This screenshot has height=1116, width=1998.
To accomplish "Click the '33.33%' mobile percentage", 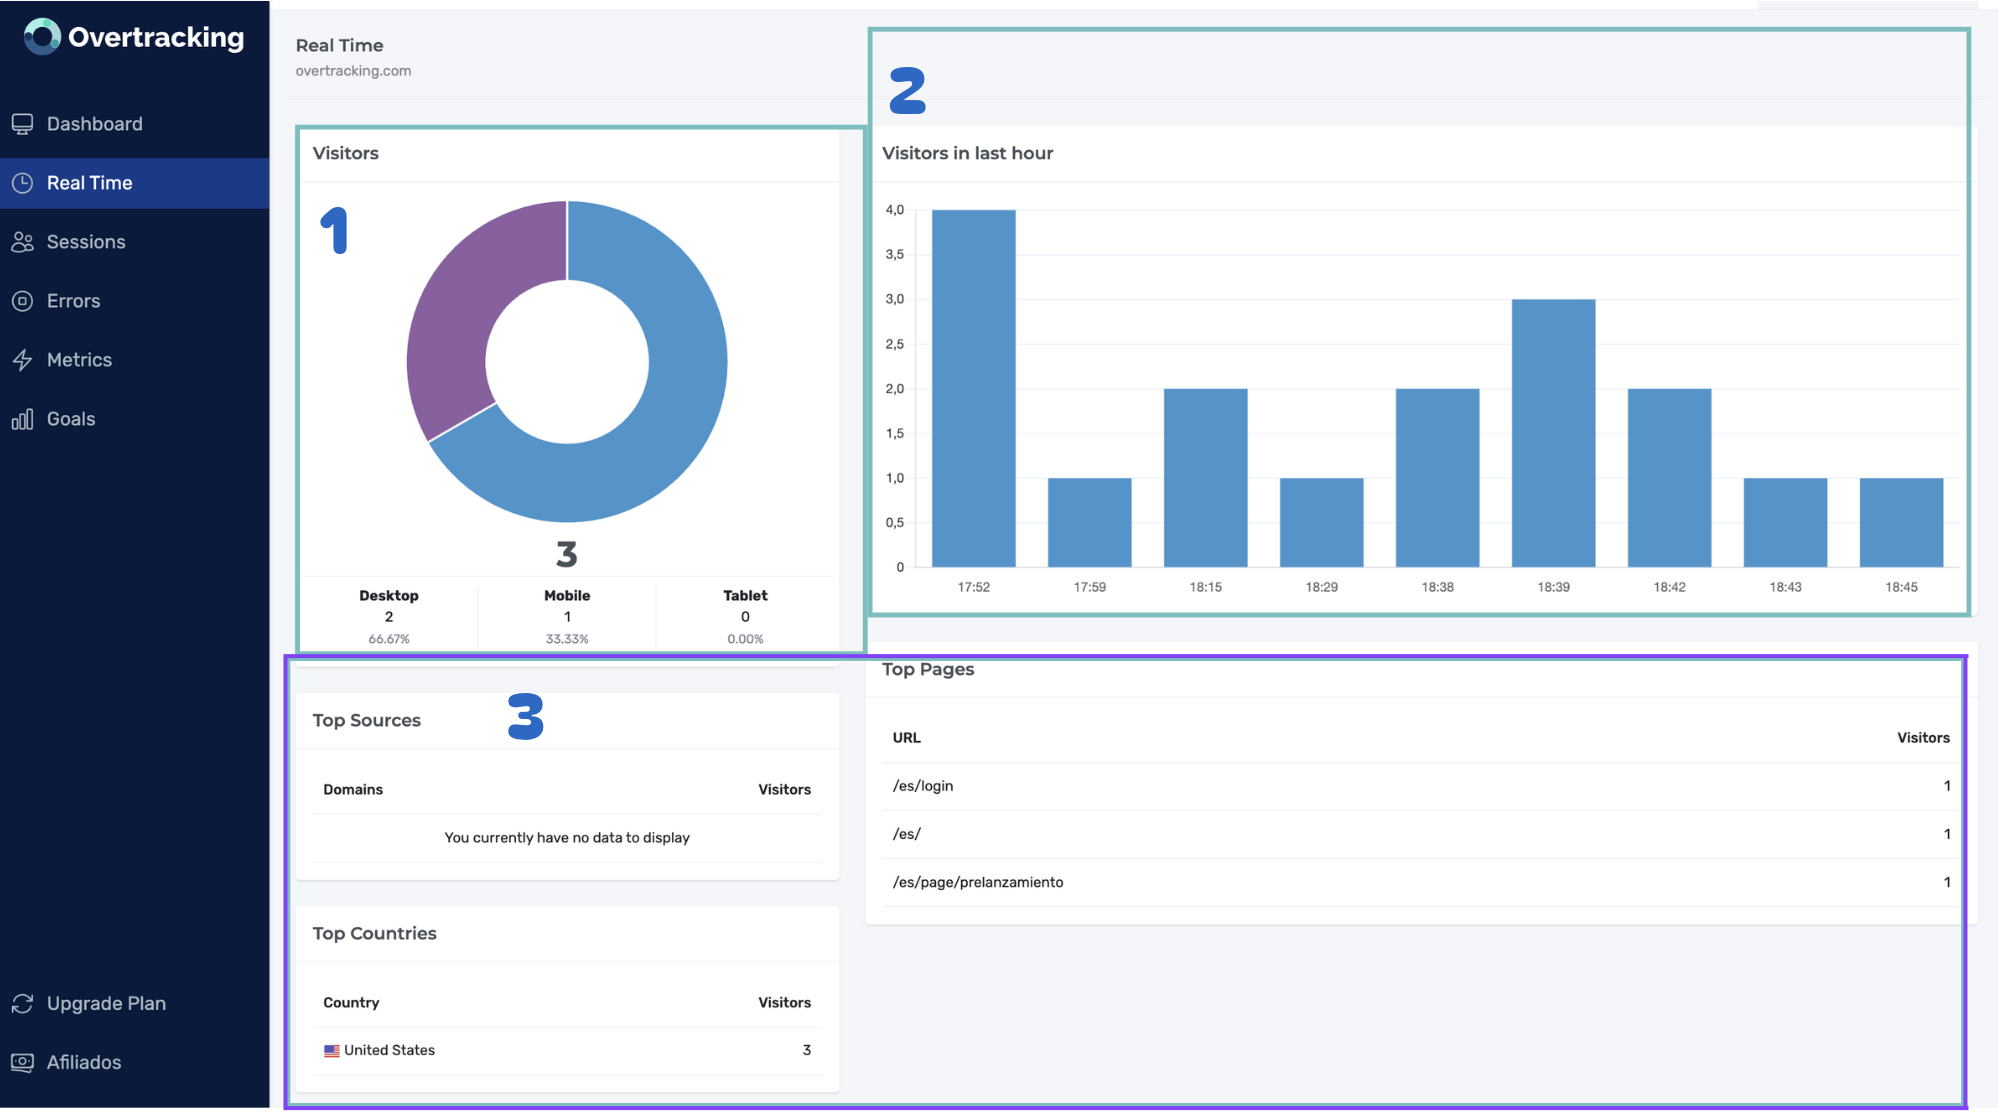I will (567, 639).
